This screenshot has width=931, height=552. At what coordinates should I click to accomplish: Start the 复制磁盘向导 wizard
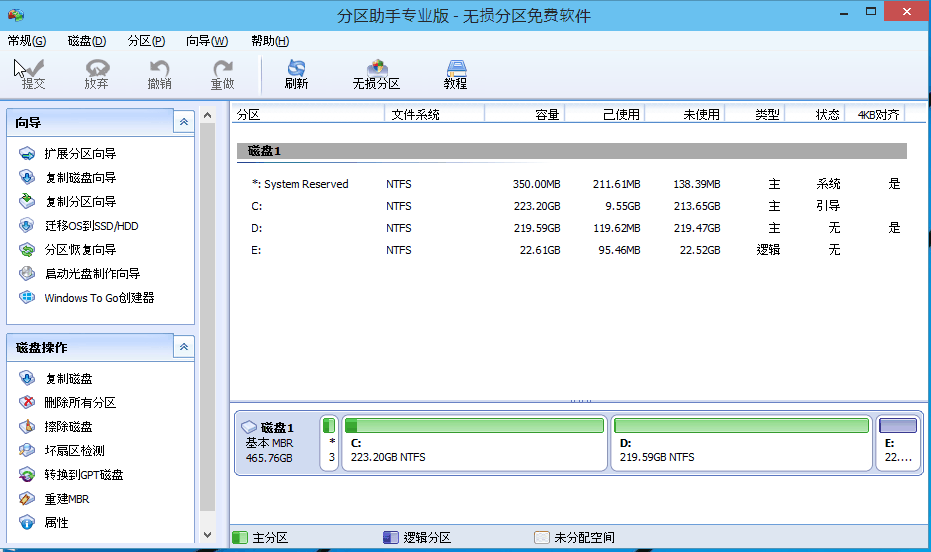(68, 177)
